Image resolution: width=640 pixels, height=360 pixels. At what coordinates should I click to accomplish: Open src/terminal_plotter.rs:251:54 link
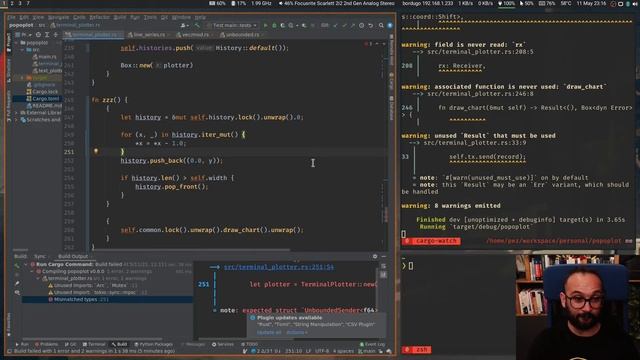[278, 267]
